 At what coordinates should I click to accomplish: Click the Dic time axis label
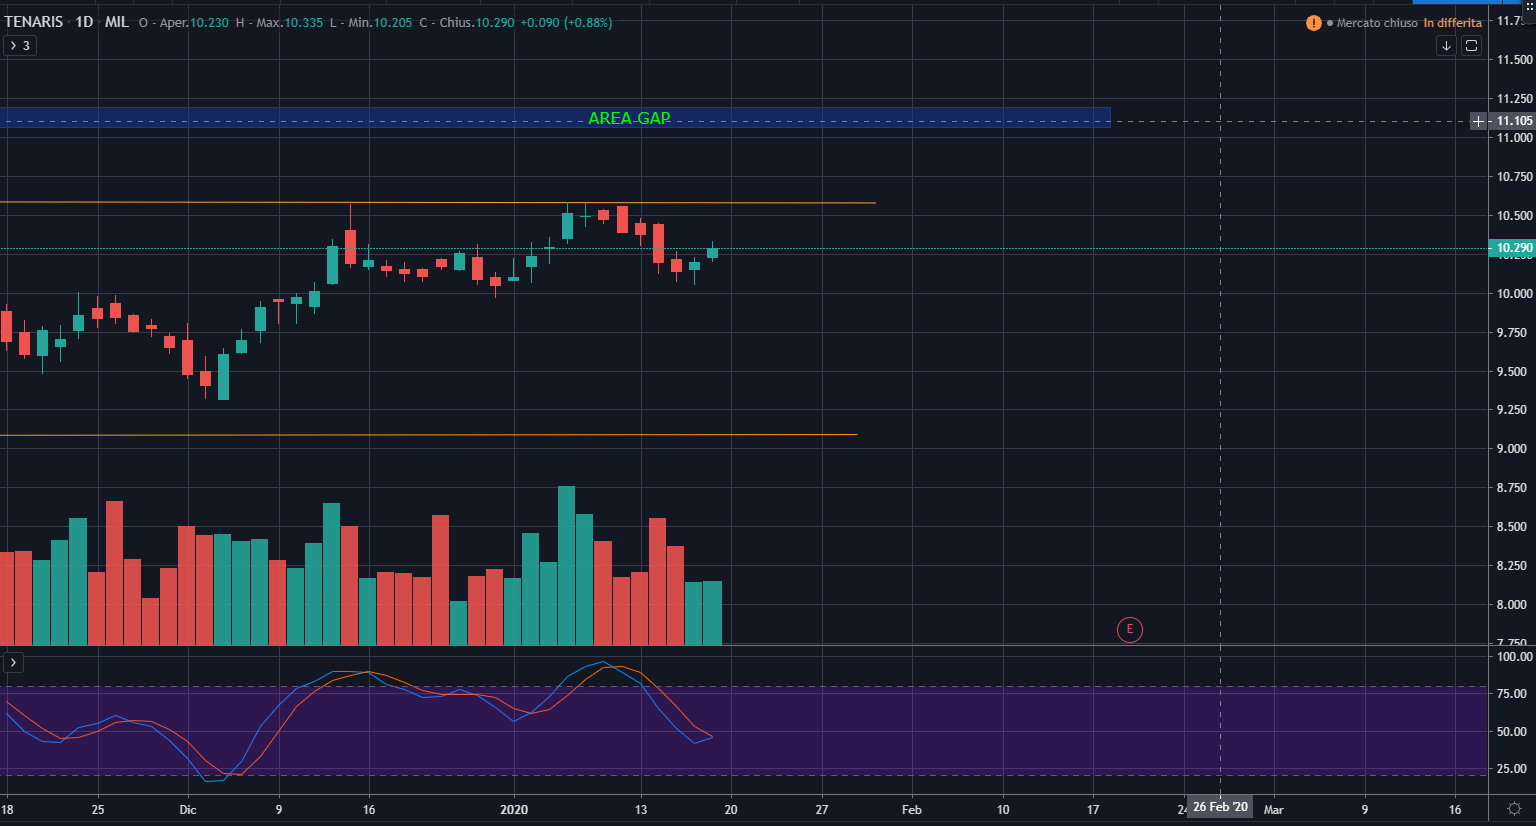[188, 810]
